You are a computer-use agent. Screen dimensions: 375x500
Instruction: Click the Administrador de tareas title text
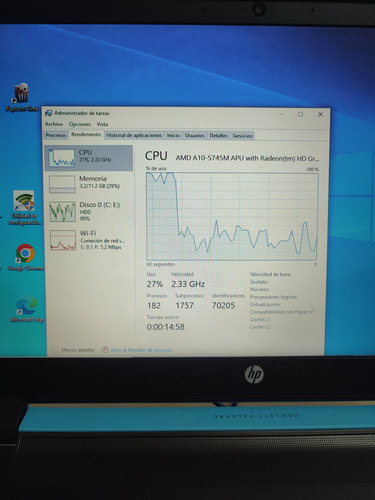[82, 113]
